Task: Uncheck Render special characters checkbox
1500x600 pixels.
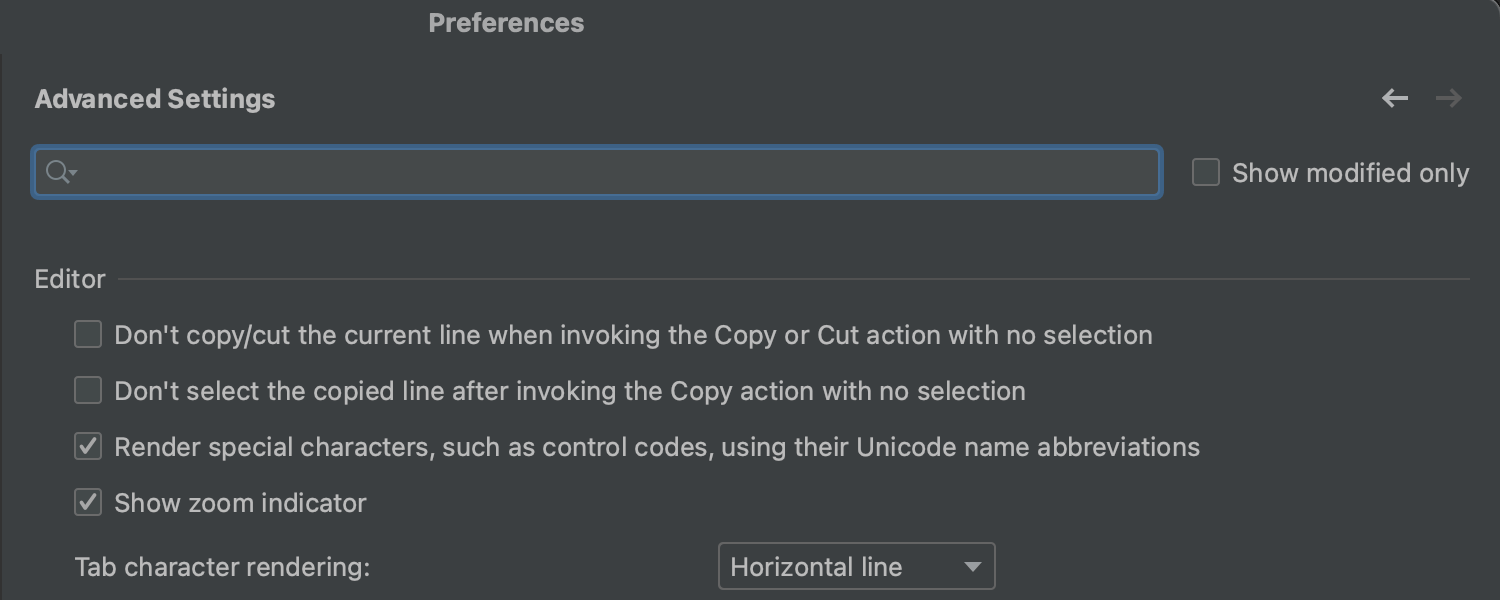Action: tap(88, 447)
